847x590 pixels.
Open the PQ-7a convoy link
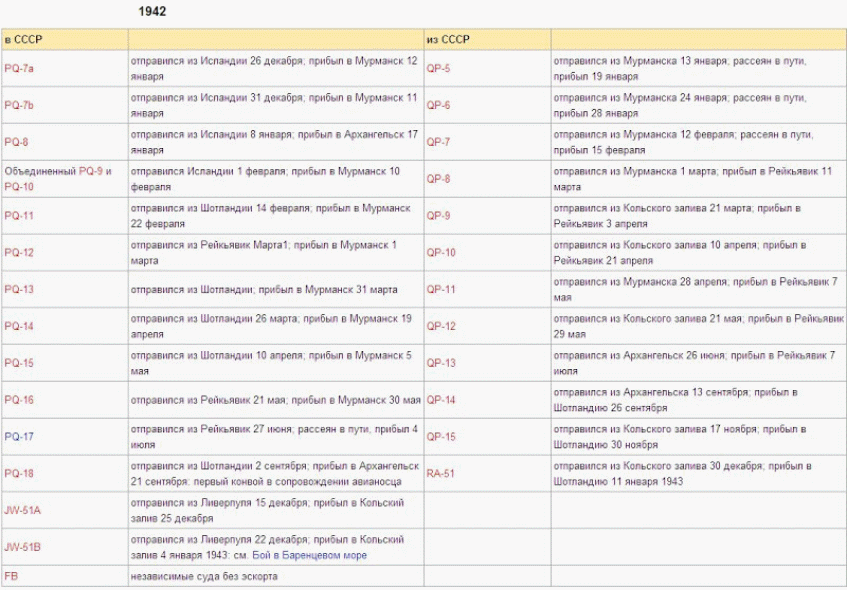(x=19, y=68)
